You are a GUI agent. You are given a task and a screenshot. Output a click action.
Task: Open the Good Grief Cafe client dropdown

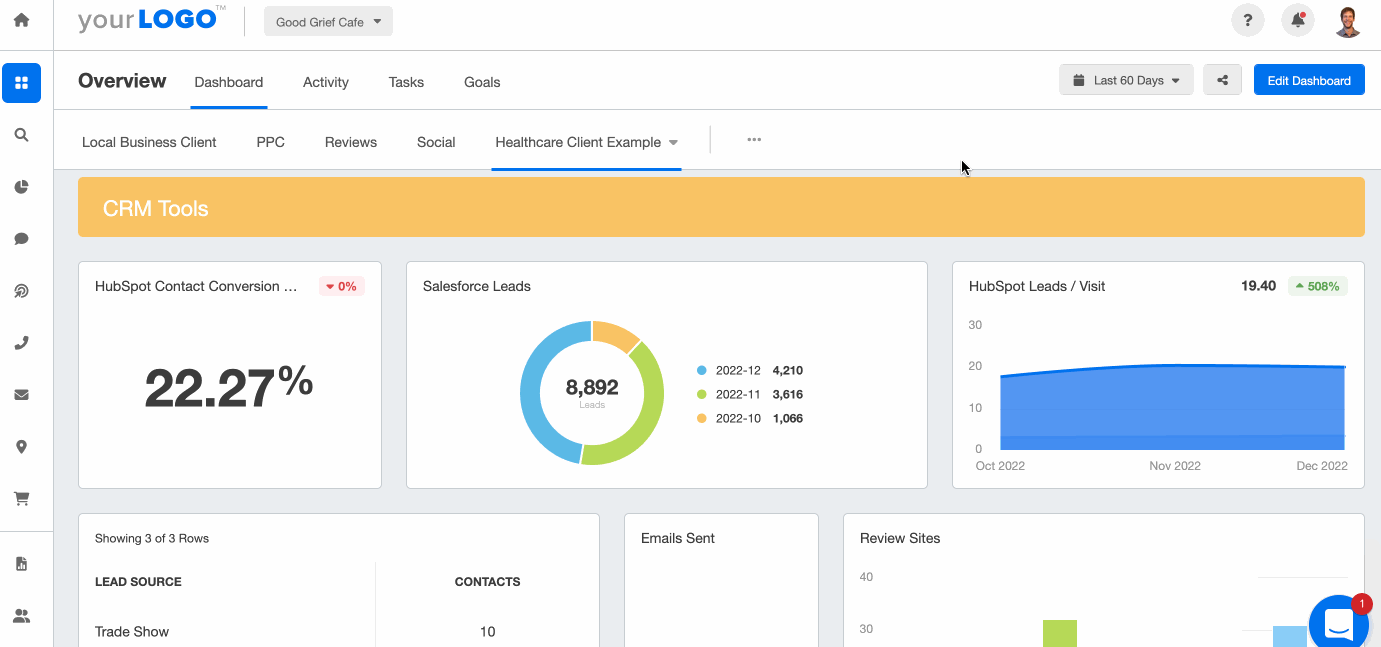(x=328, y=21)
